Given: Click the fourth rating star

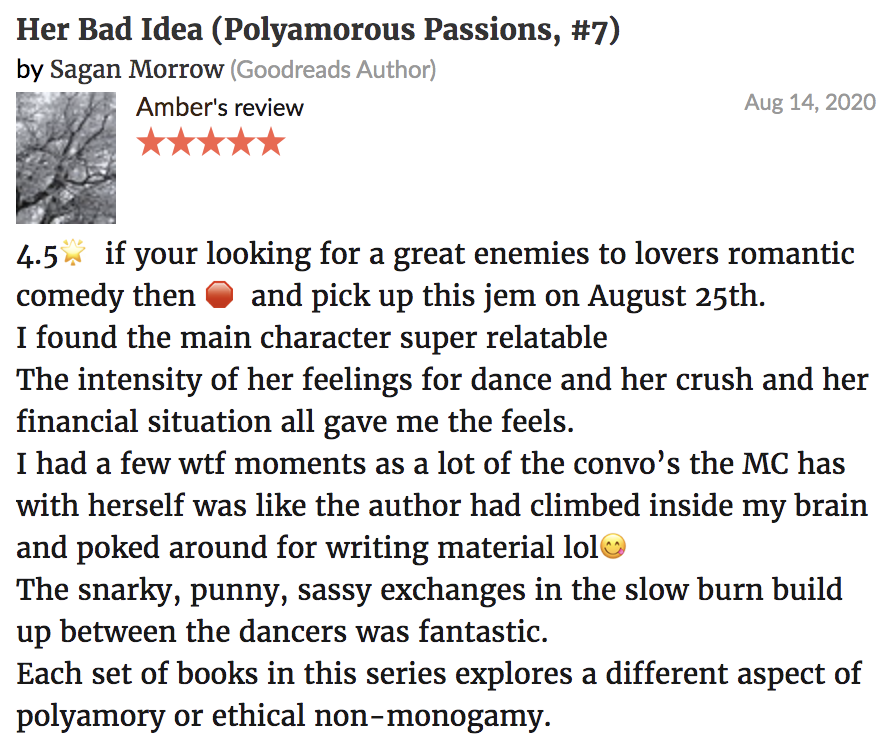Looking at the screenshot, I should pos(241,142).
